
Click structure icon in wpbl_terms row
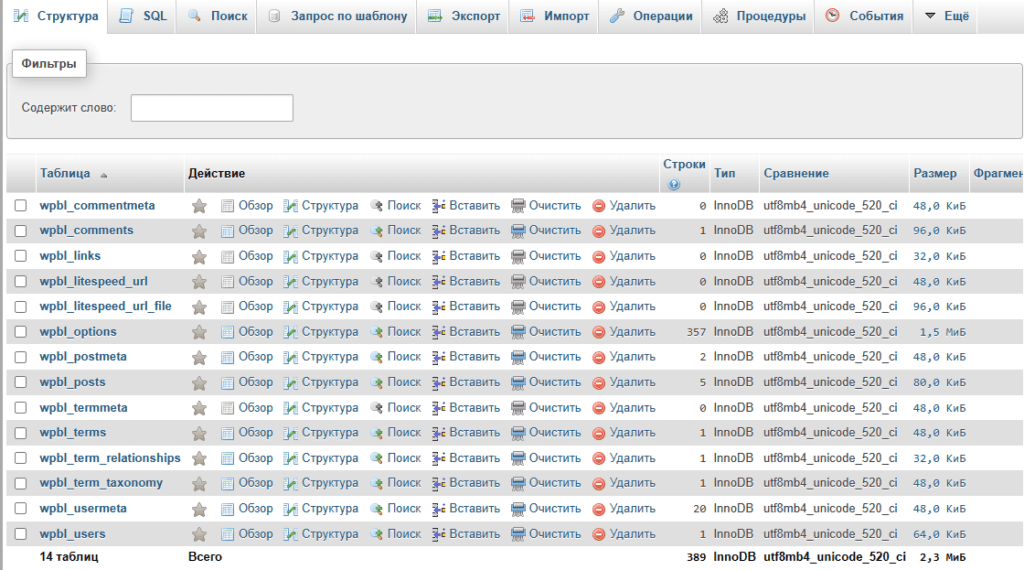coord(291,434)
